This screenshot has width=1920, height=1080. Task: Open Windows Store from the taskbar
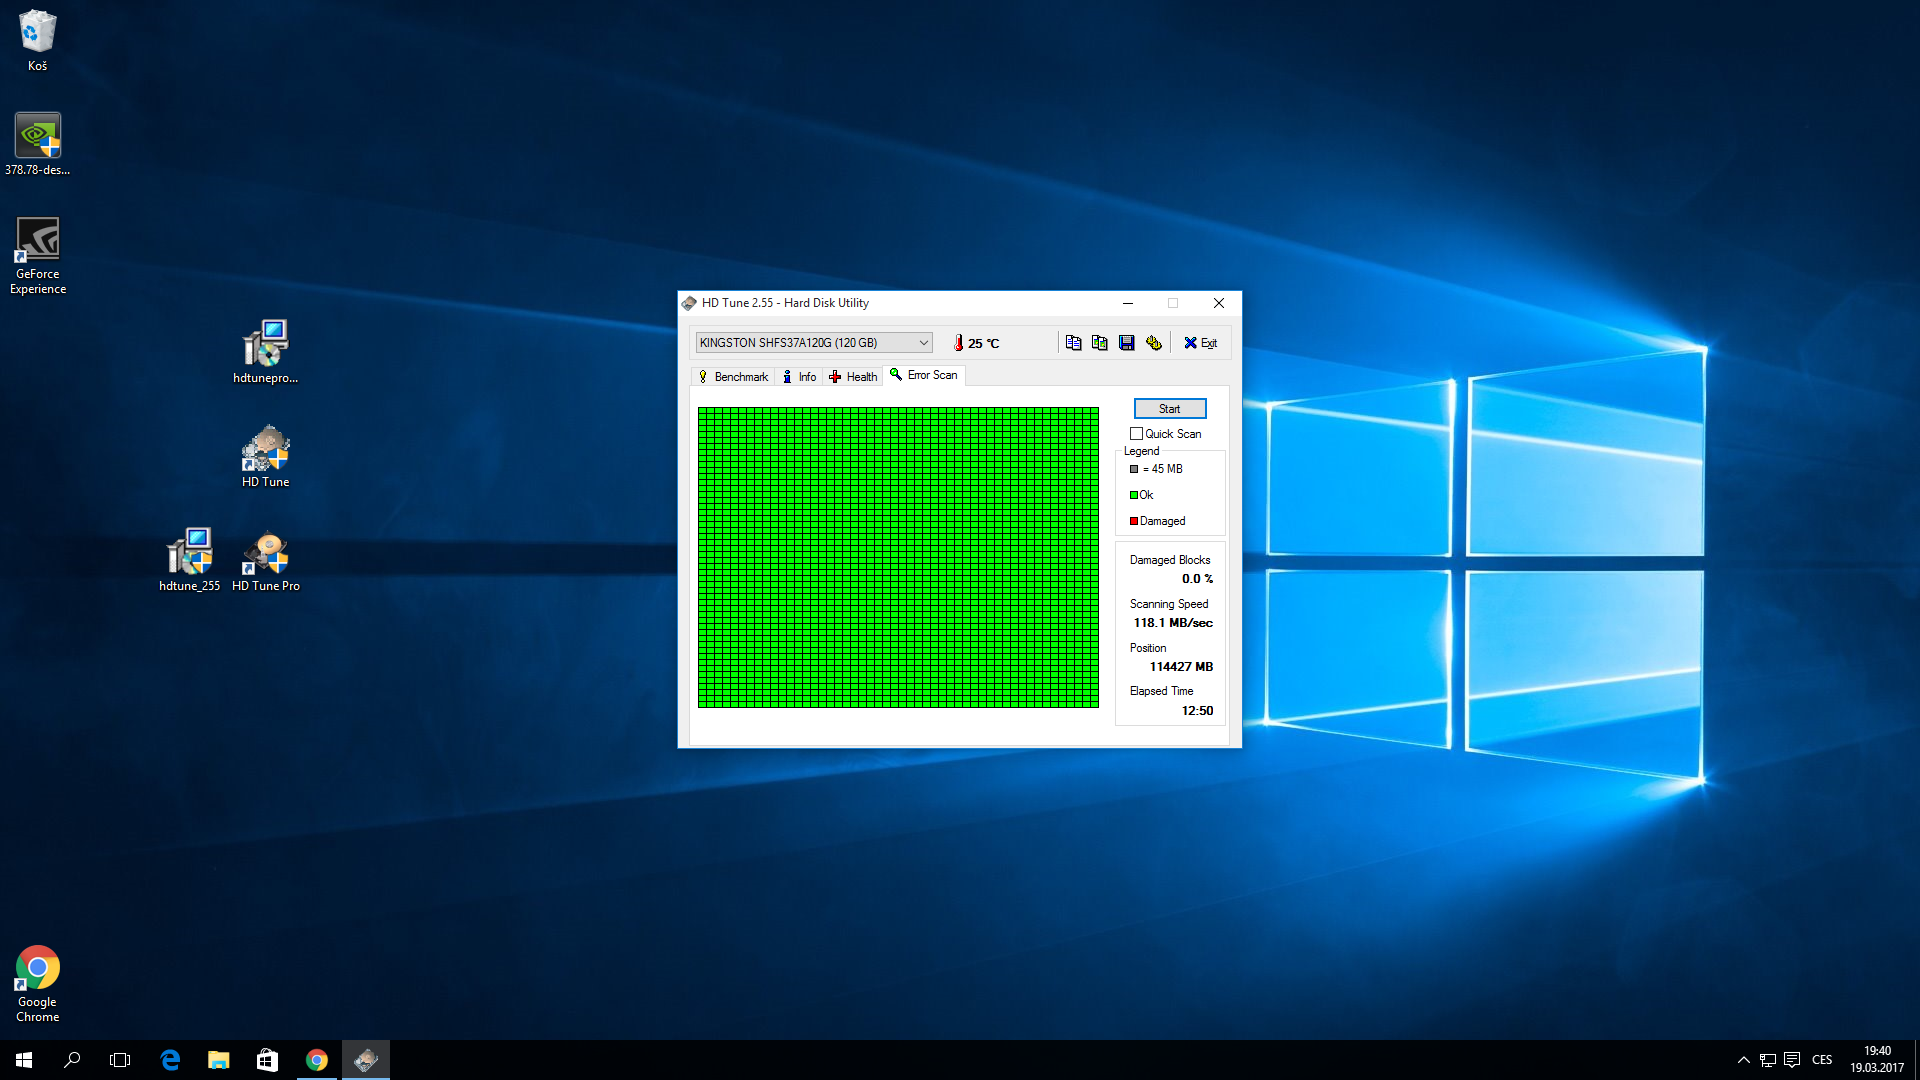267,1060
